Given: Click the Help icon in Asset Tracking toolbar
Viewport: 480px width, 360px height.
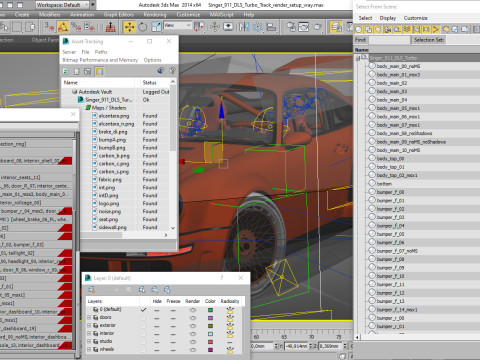Looking at the screenshot, I should 172,71.
